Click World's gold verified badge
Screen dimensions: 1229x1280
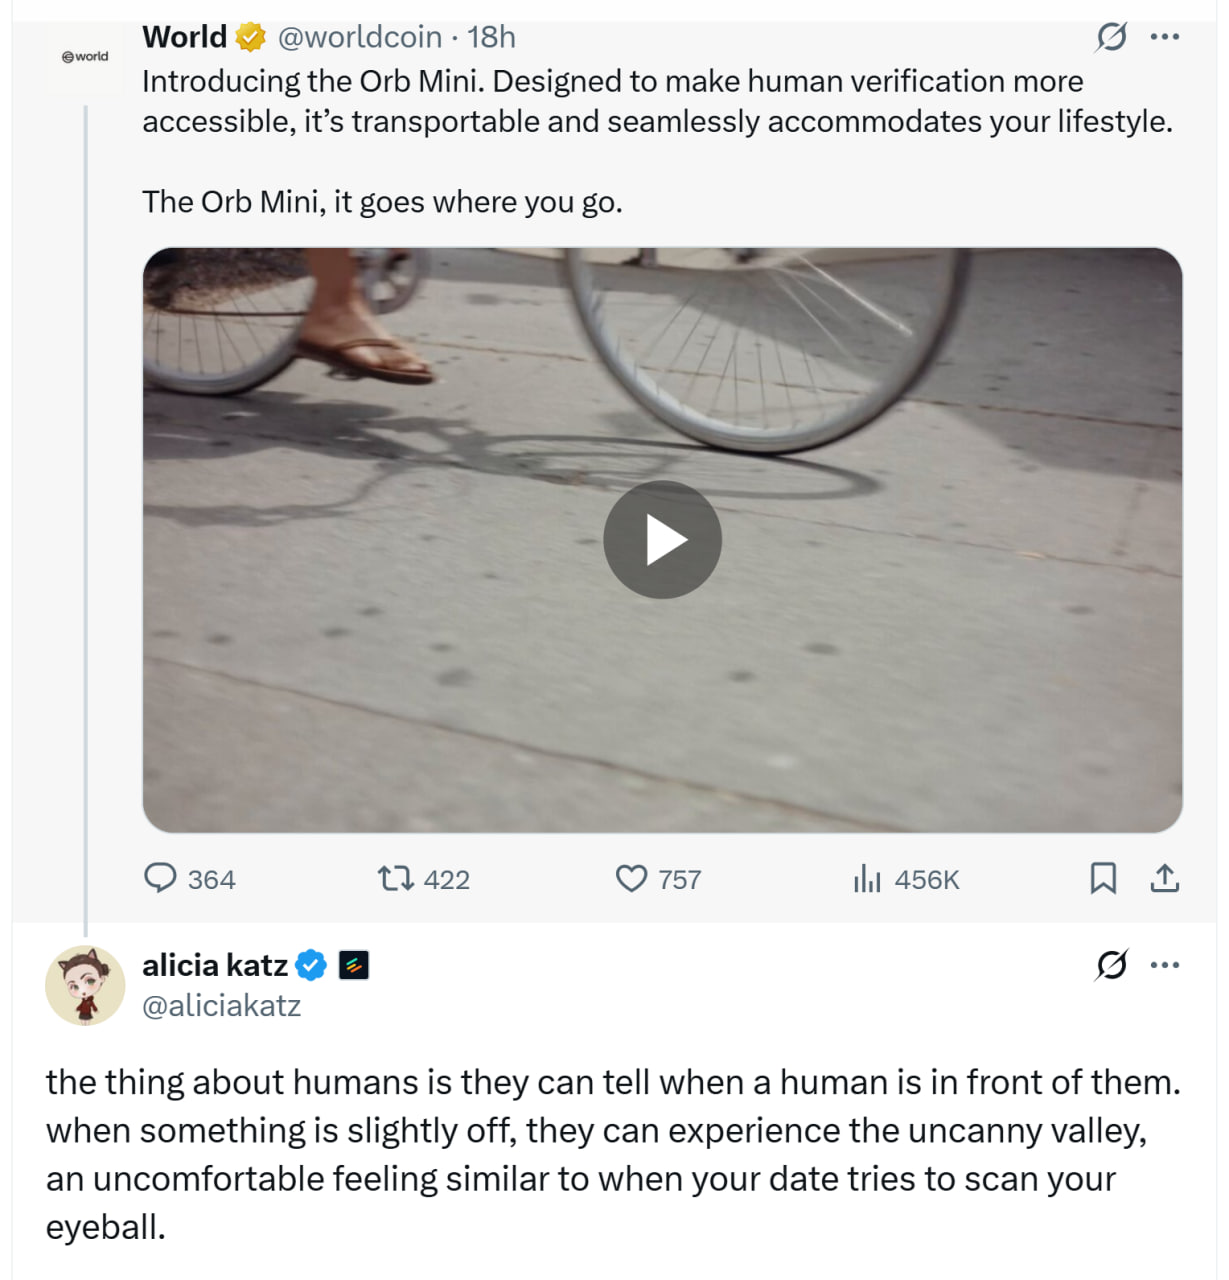(x=250, y=37)
